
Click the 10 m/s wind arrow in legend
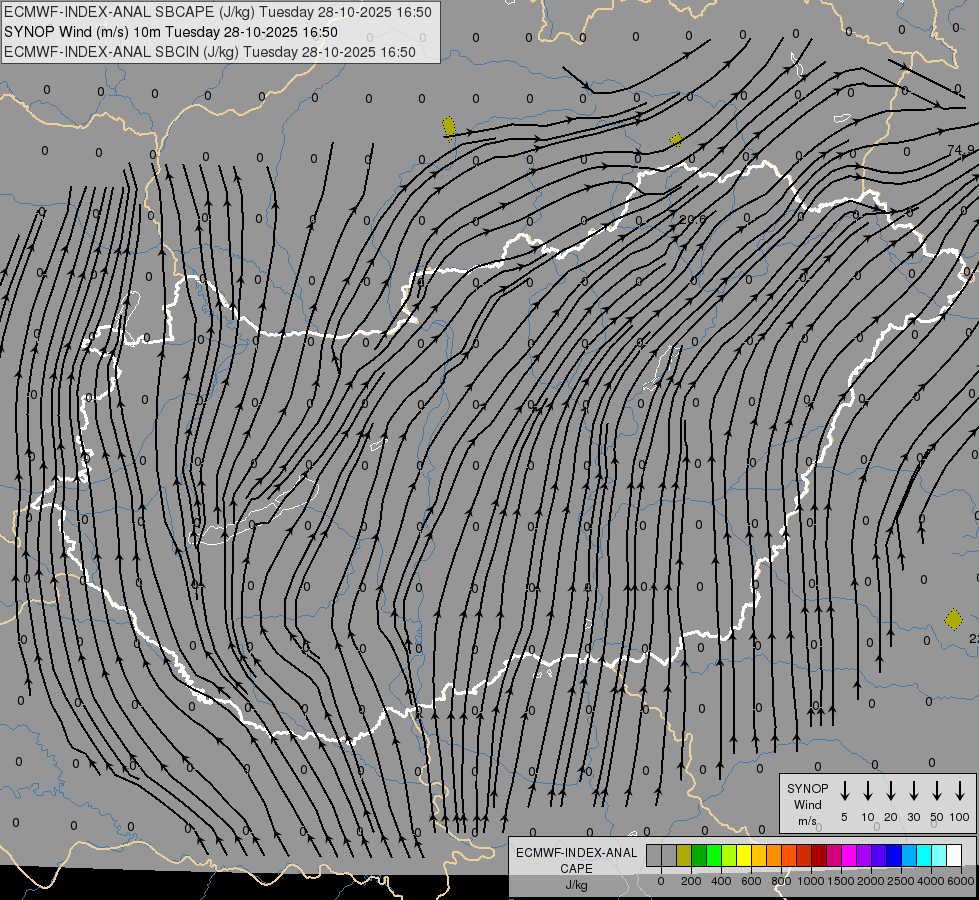tap(867, 791)
